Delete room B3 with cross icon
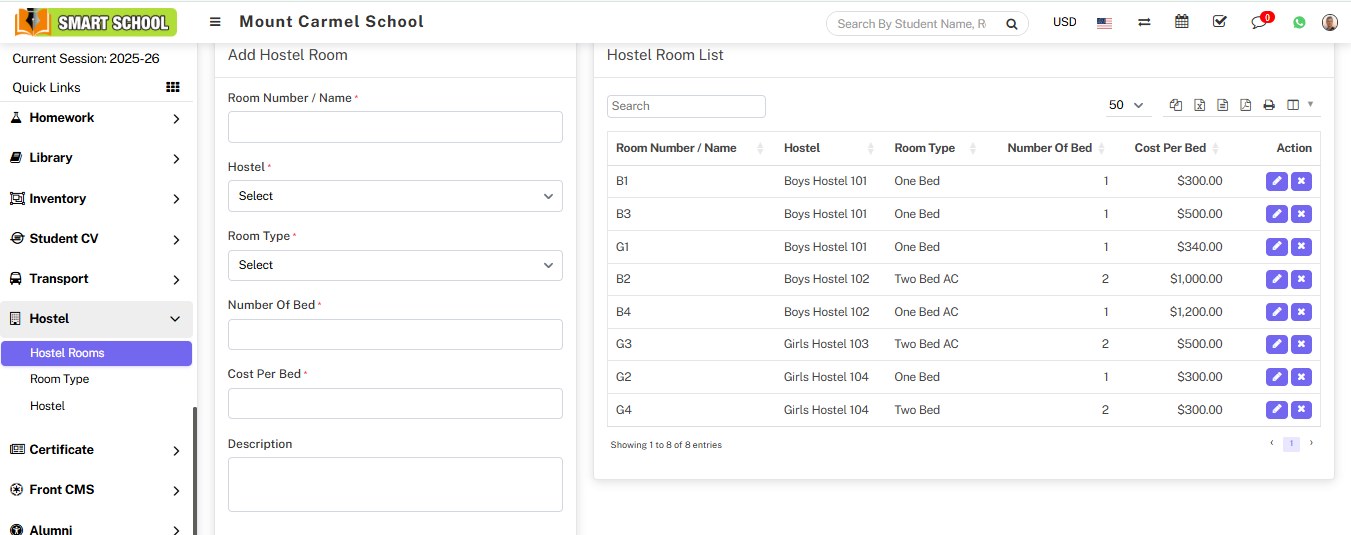Screen dimensions: 1351x535 coord(1301,214)
